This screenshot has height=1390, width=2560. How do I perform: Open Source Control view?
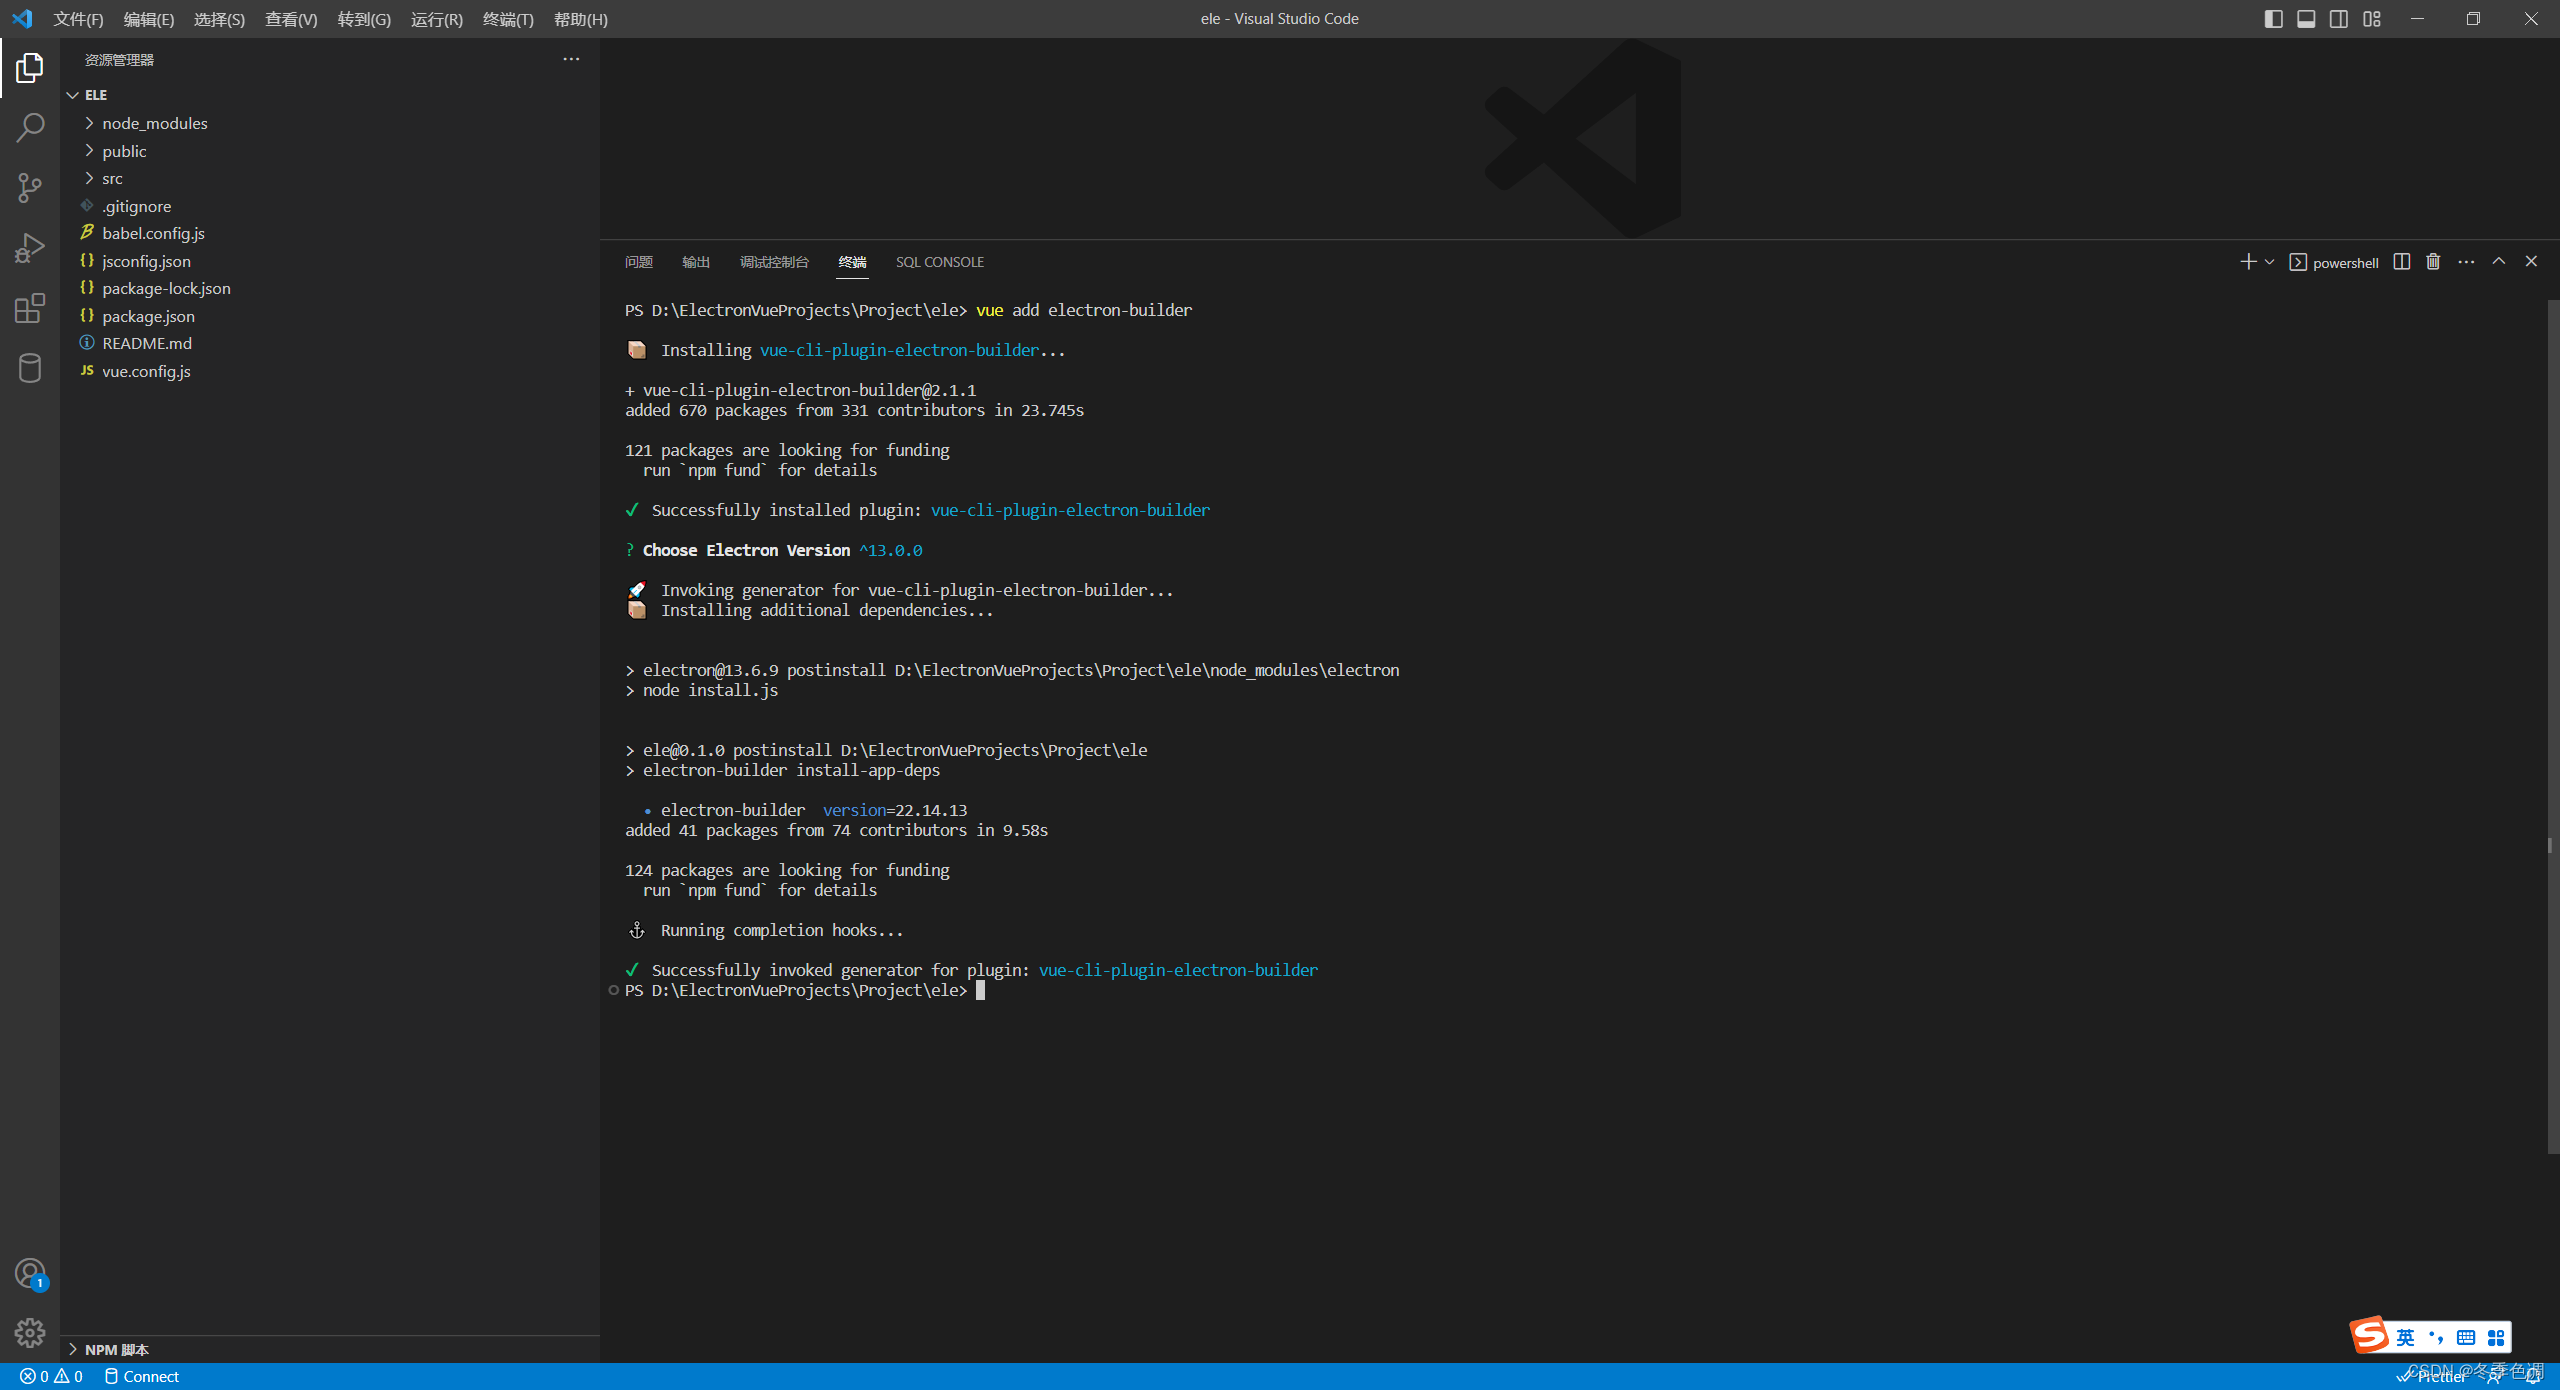(x=29, y=187)
